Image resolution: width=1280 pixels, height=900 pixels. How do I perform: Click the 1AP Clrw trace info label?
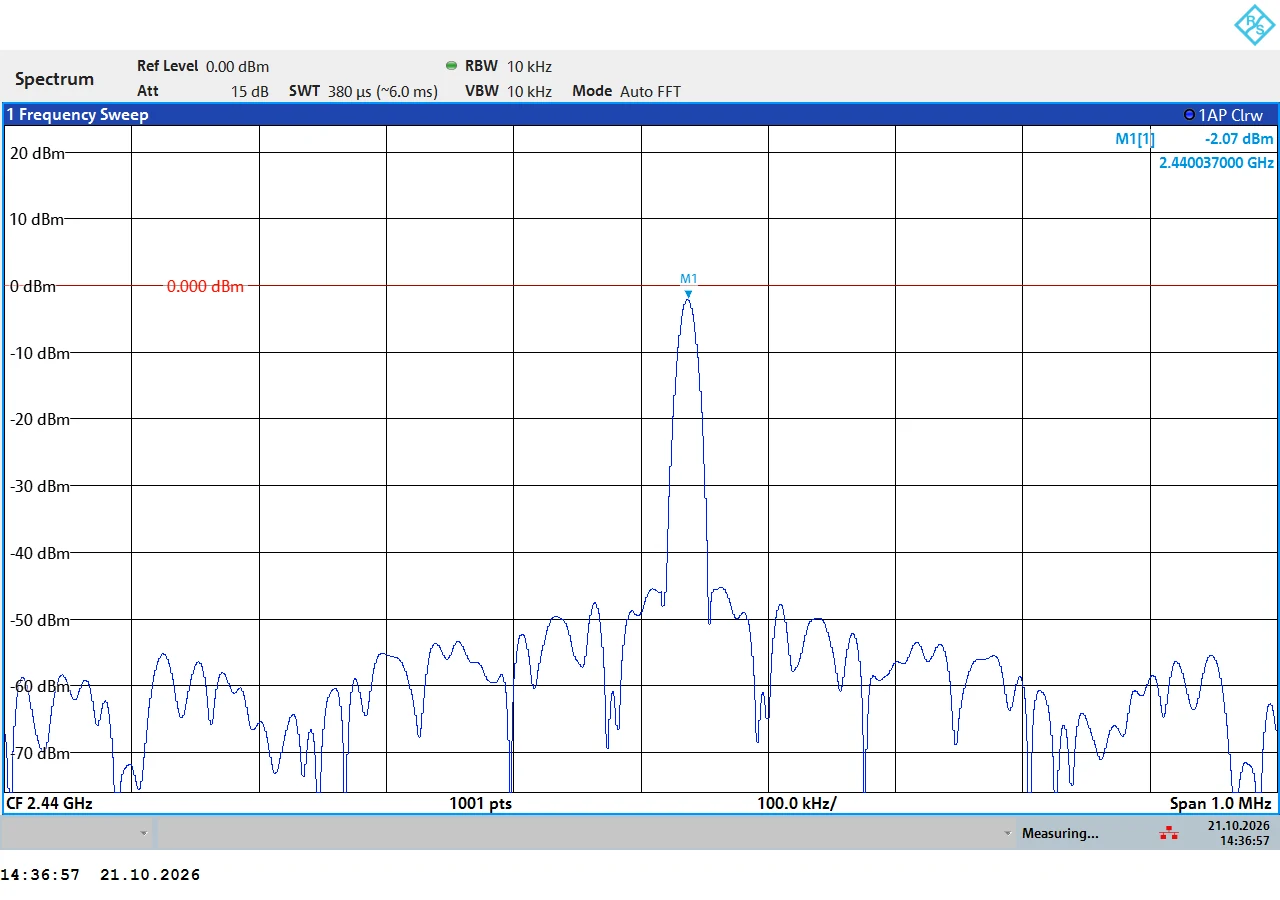click(x=1230, y=115)
